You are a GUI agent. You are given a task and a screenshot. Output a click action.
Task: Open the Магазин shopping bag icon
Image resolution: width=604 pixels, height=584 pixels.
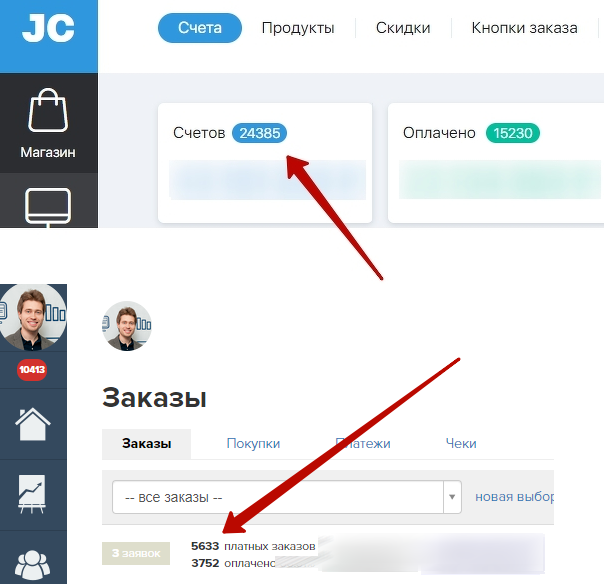click(x=48, y=110)
